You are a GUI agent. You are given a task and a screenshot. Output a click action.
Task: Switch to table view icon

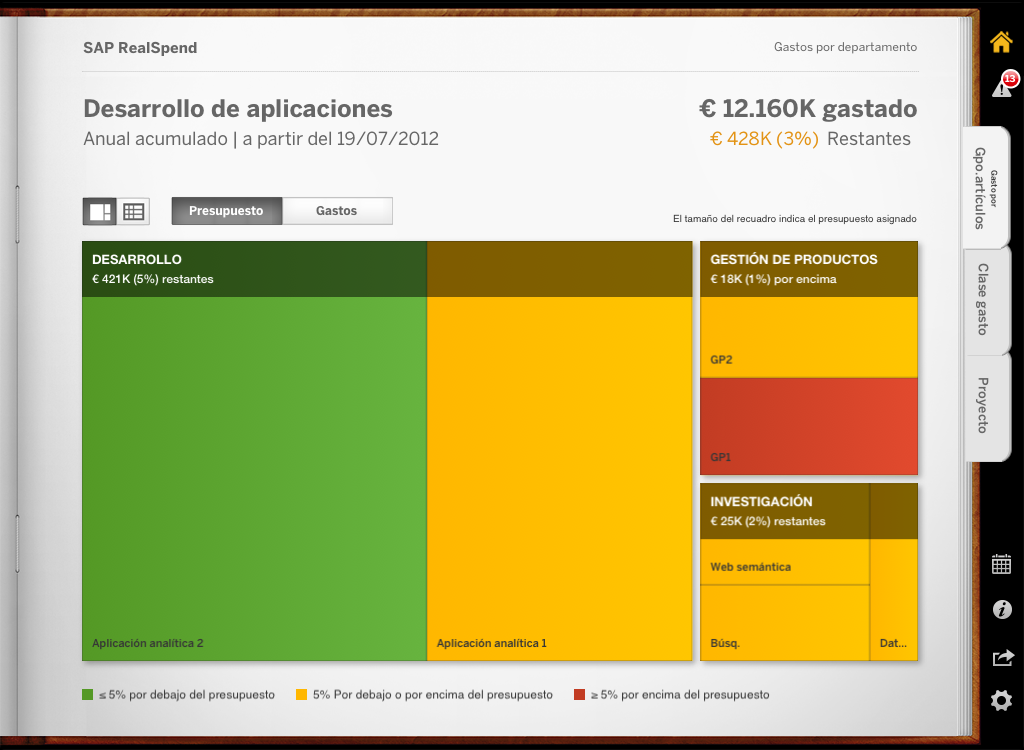[x=133, y=211]
